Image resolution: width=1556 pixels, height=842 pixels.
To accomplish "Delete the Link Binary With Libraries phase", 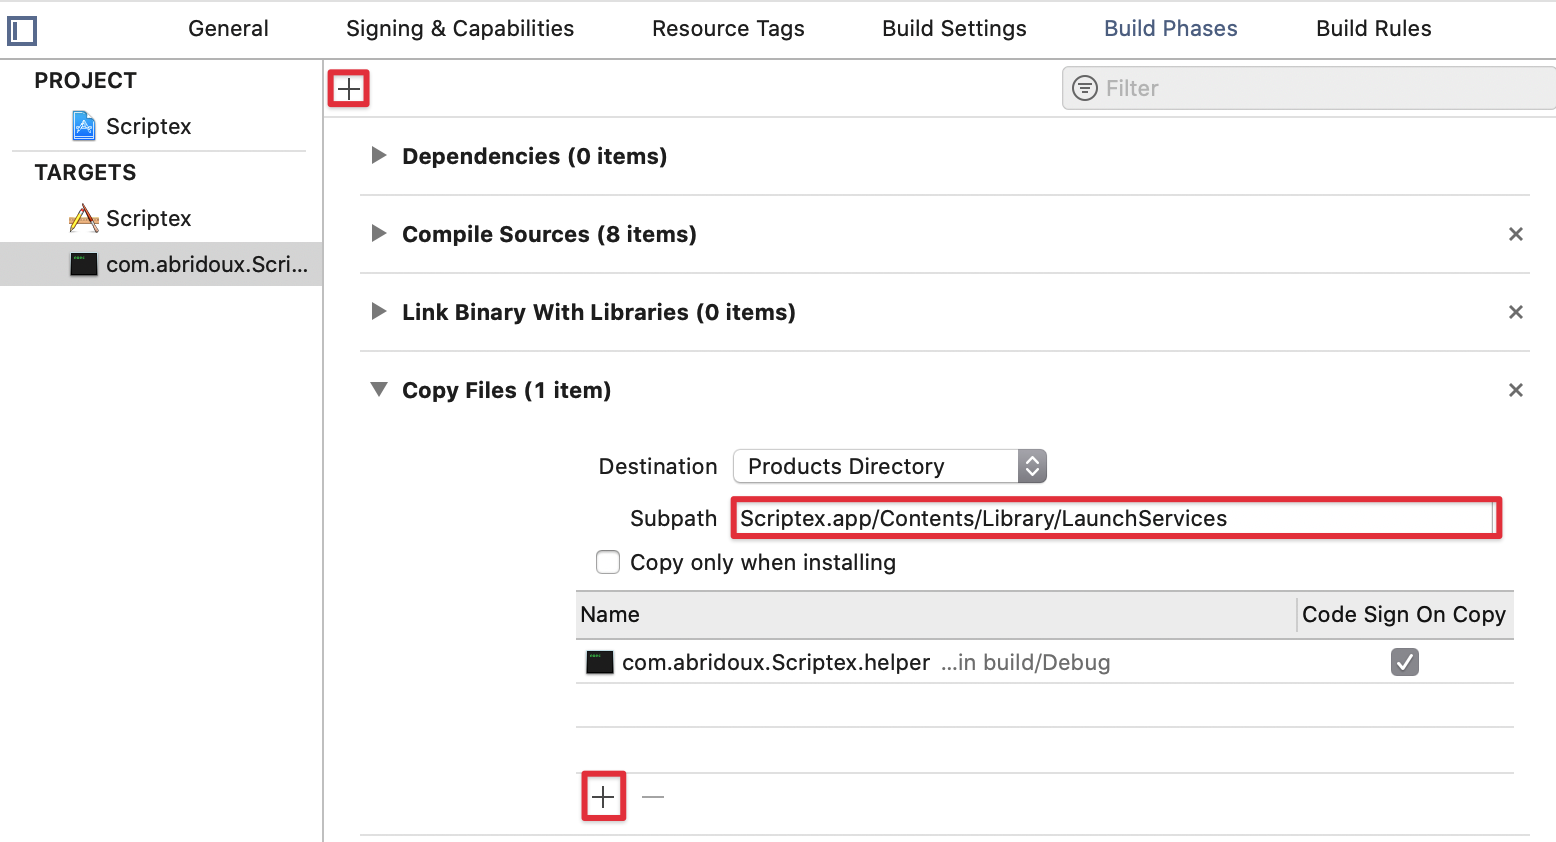I will click(x=1515, y=312).
